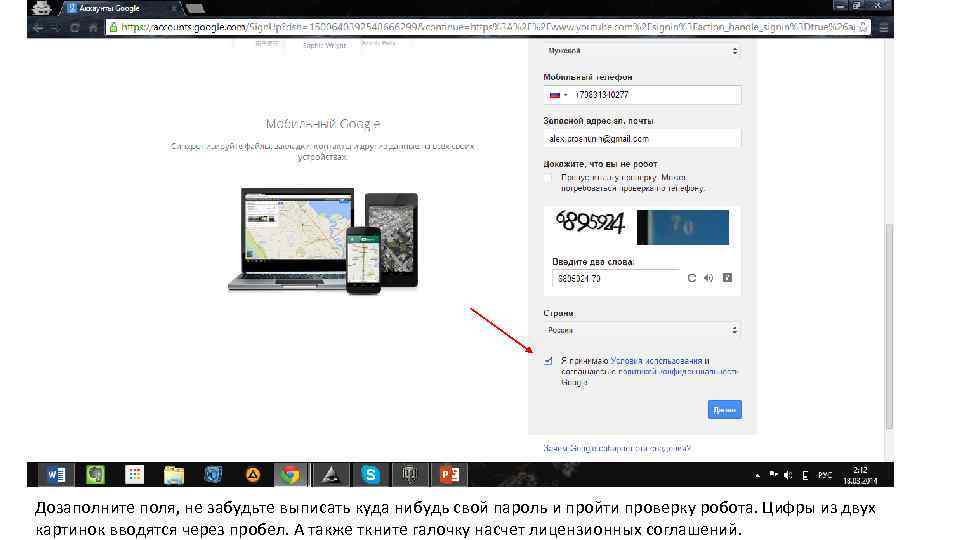Show hidden tray icons arrow
The image size is (960, 540).
pos(758,475)
